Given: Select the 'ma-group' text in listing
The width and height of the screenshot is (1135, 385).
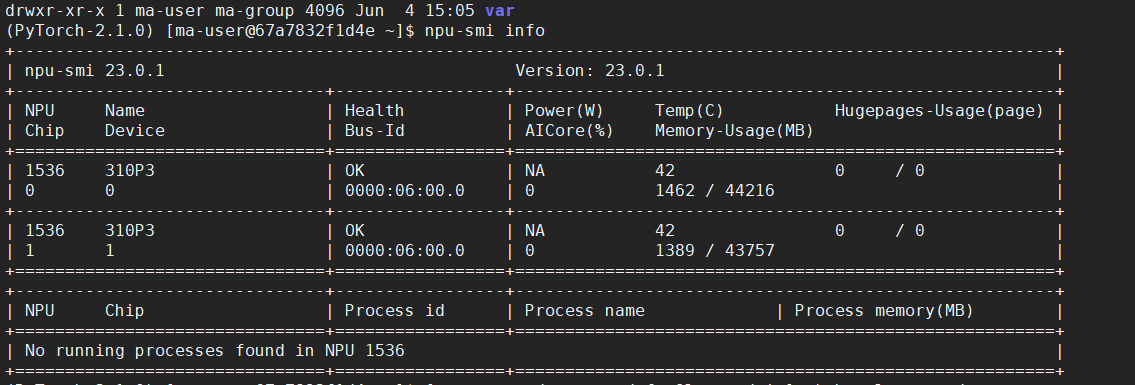Looking at the screenshot, I should (x=255, y=11).
